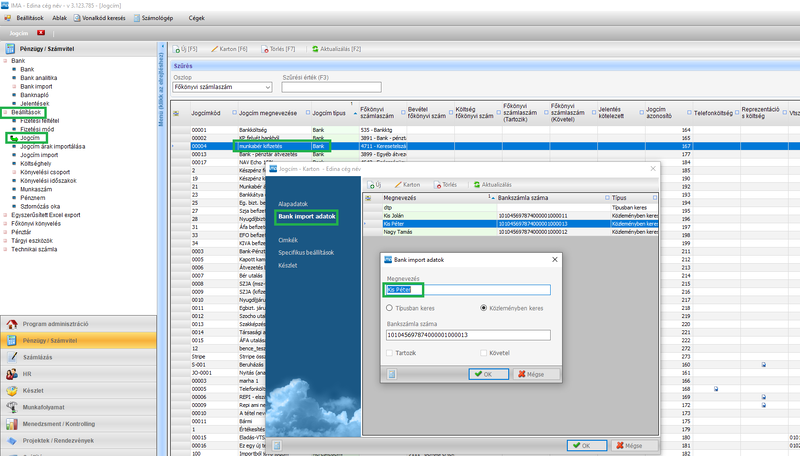Confirm Bank import adatok dialog with OK

coord(488,374)
